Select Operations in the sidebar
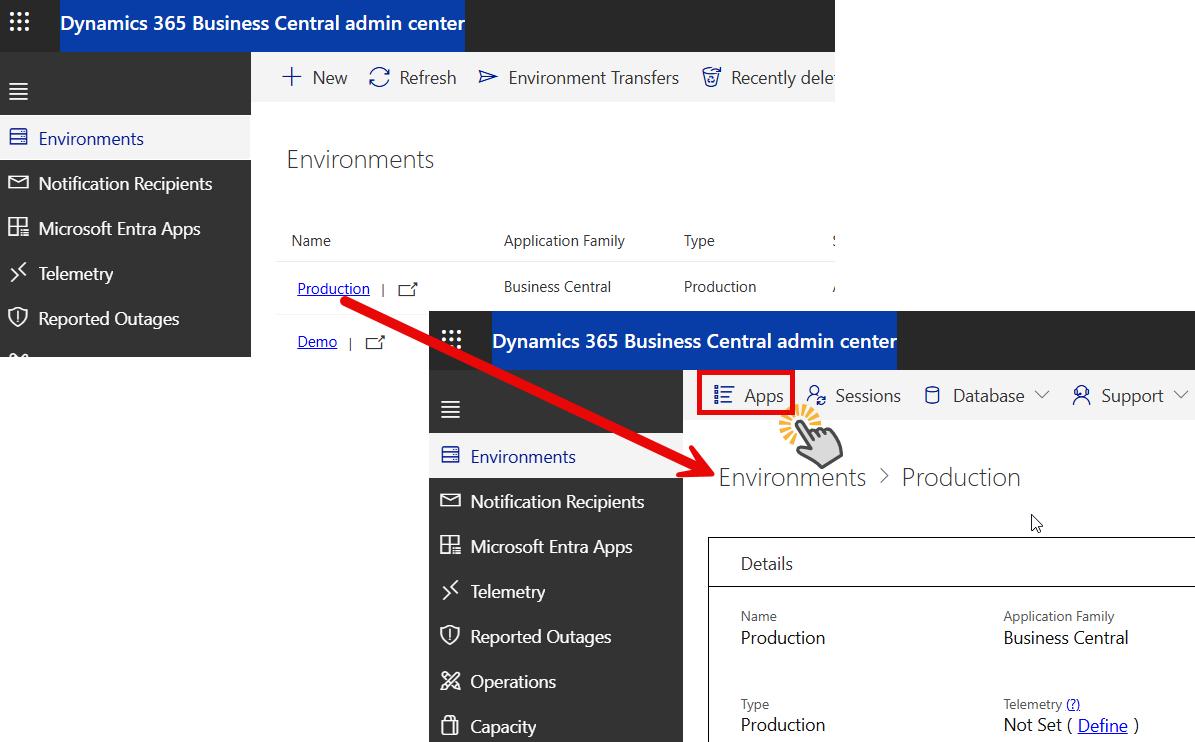This screenshot has height=742, width=1195. (x=512, y=682)
